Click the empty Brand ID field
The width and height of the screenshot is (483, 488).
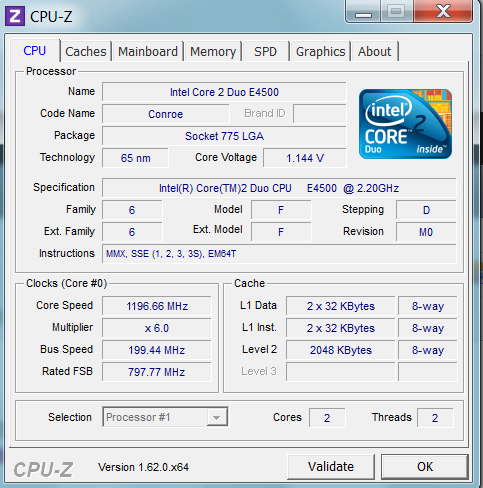(320, 114)
